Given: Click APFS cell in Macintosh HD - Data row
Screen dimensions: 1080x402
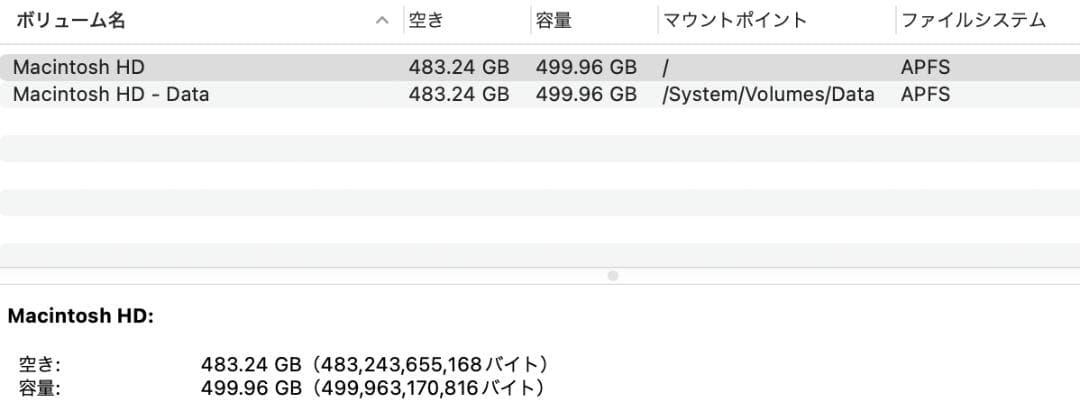Looking at the screenshot, I should tap(925, 94).
